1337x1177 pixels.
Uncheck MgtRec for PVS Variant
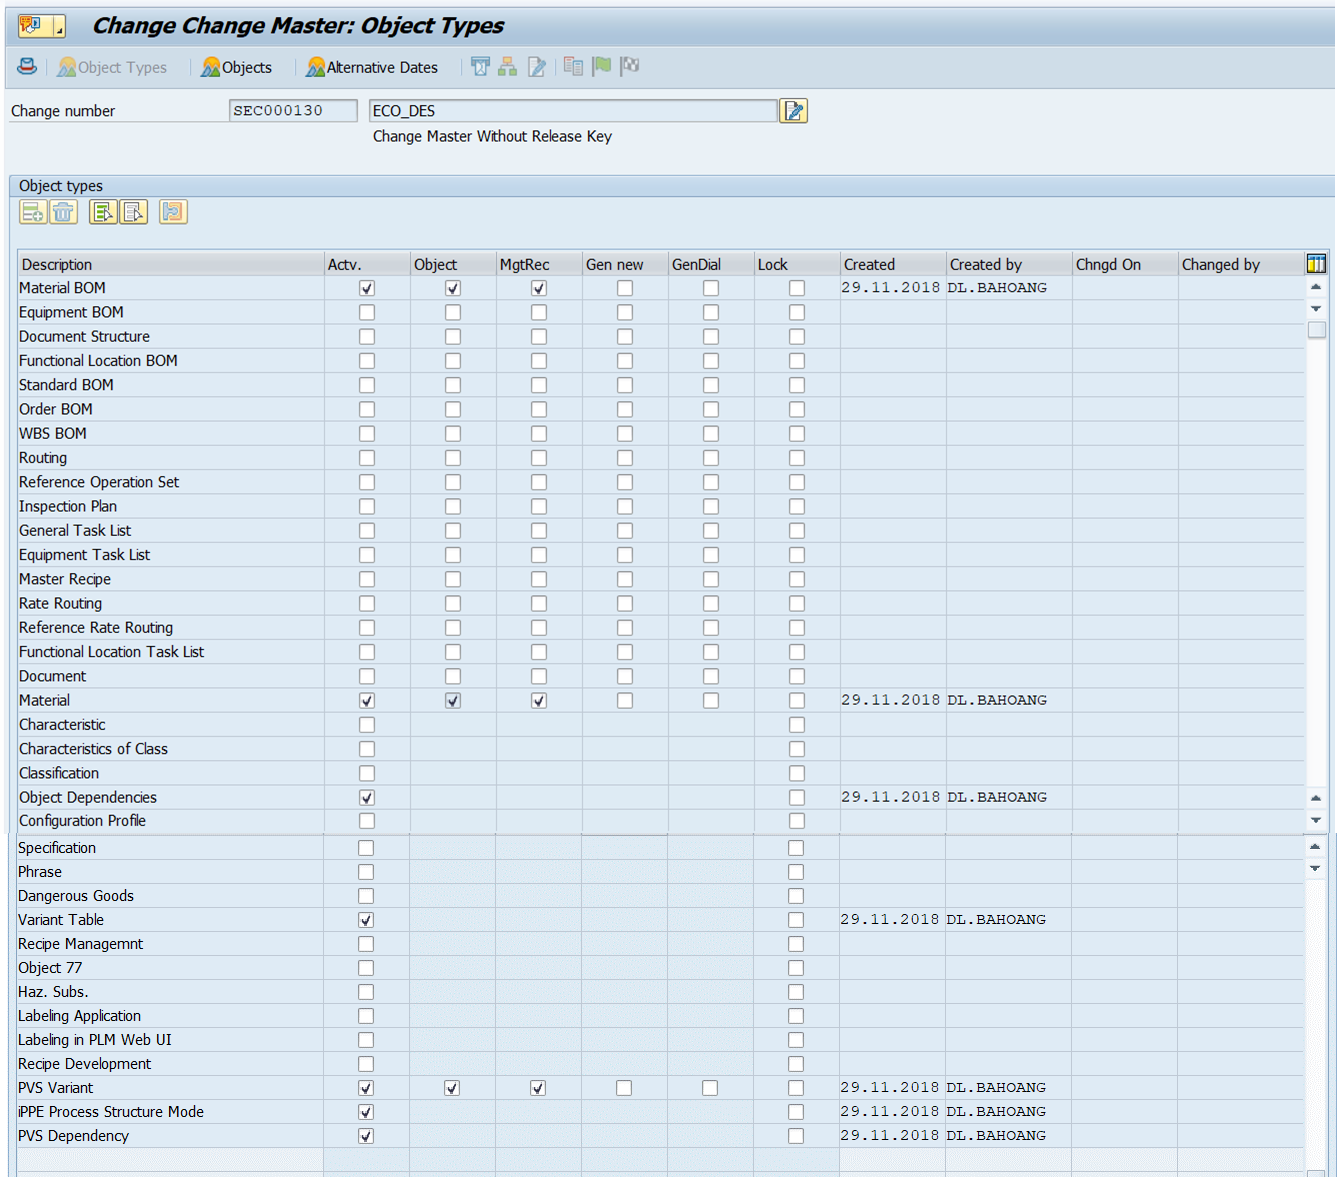pyautogui.click(x=538, y=1088)
